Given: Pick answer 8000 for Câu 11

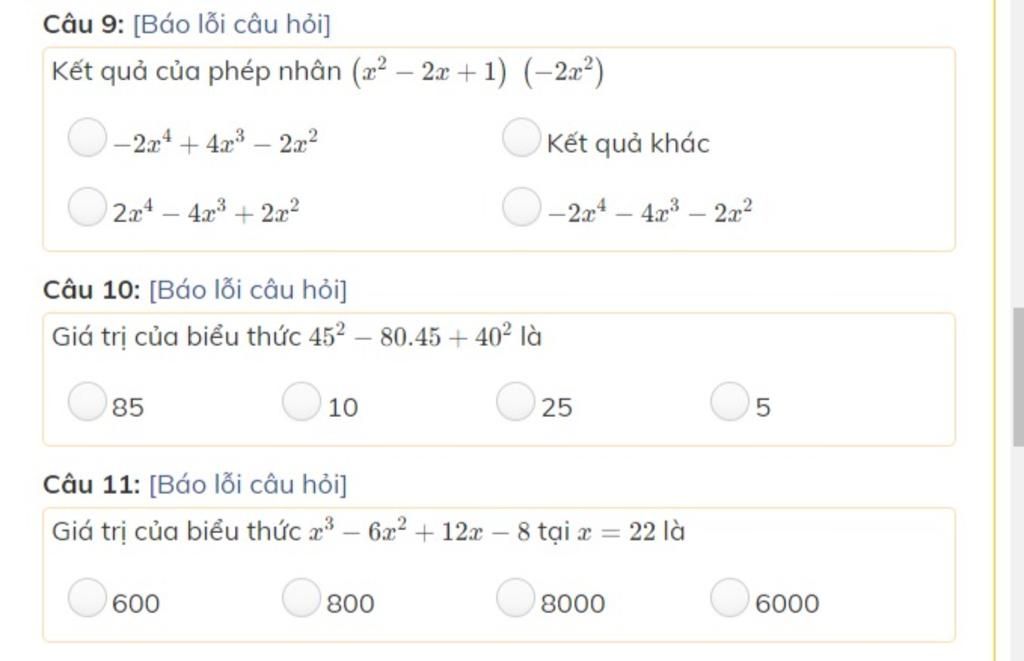Looking at the screenshot, I should [515, 598].
